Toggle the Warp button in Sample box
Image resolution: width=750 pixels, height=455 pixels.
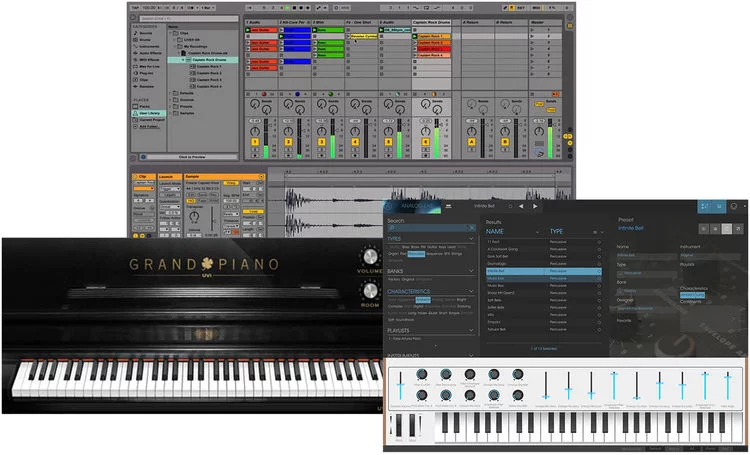(x=231, y=183)
